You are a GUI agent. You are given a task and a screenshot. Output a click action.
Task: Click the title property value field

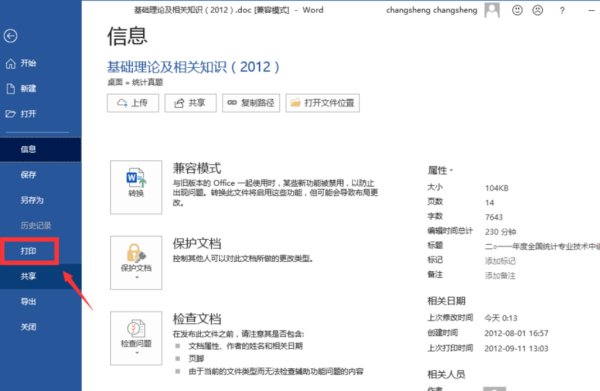542,246
